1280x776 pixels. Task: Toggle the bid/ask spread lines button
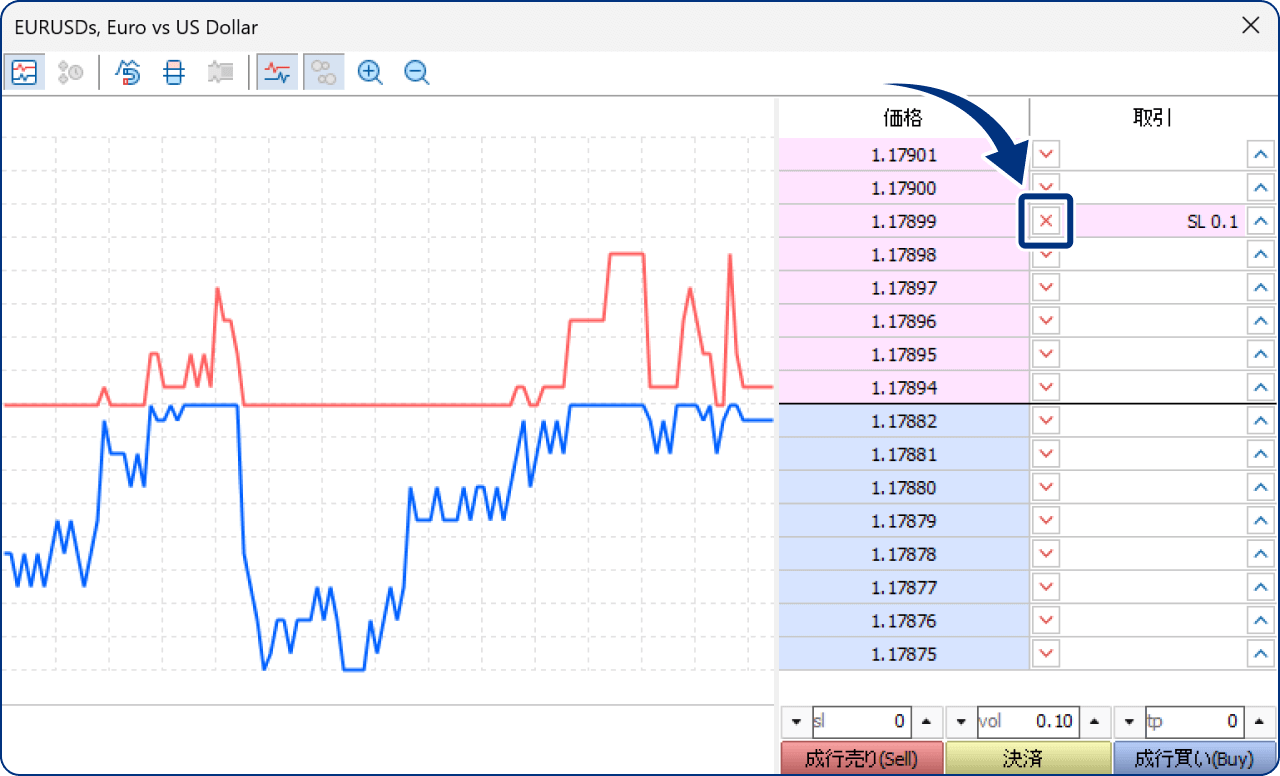point(277,72)
